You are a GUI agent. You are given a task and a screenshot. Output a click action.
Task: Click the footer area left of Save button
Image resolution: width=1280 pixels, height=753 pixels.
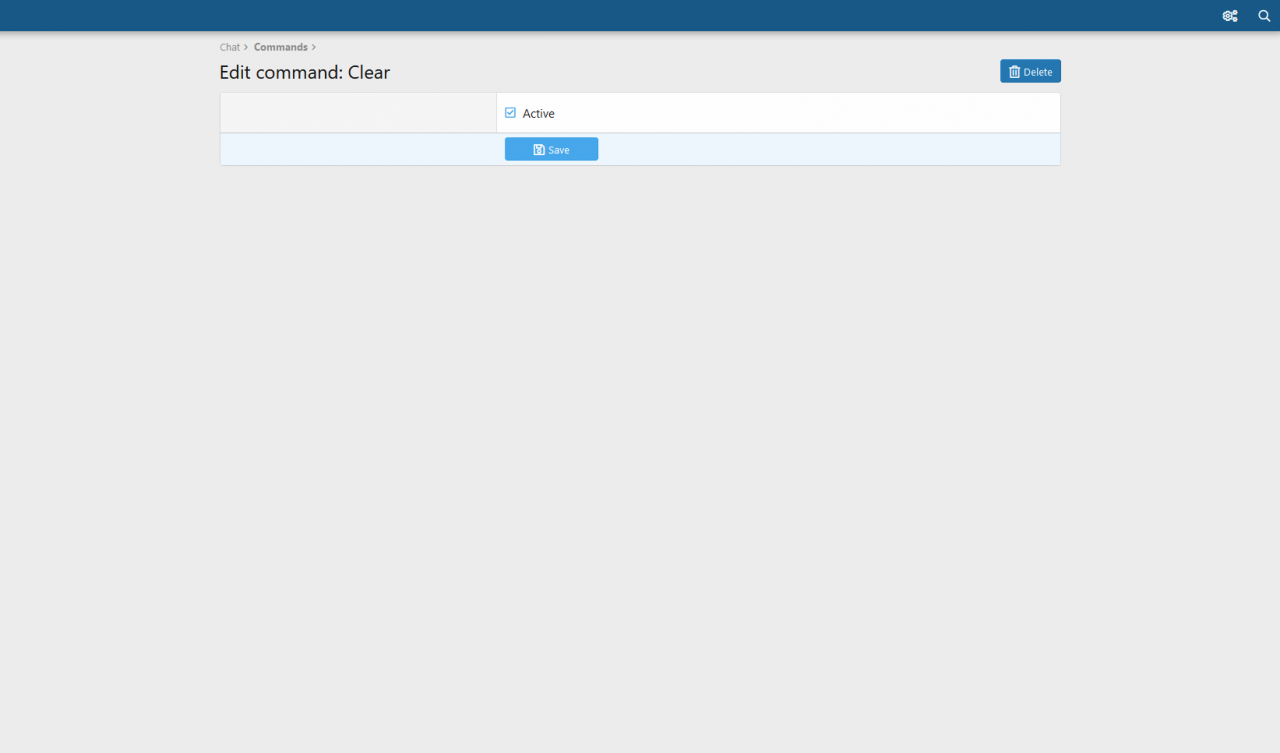[360, 149]
